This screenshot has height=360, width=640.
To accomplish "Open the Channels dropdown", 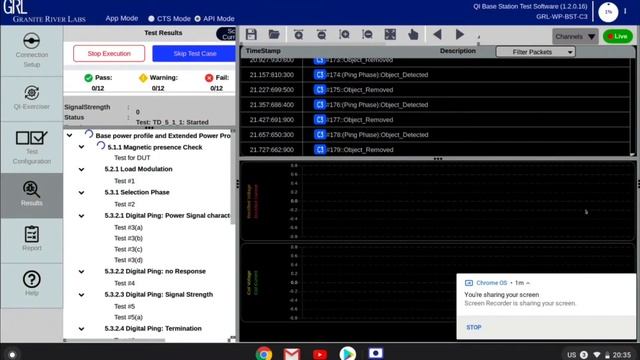I will click(575, 36).
